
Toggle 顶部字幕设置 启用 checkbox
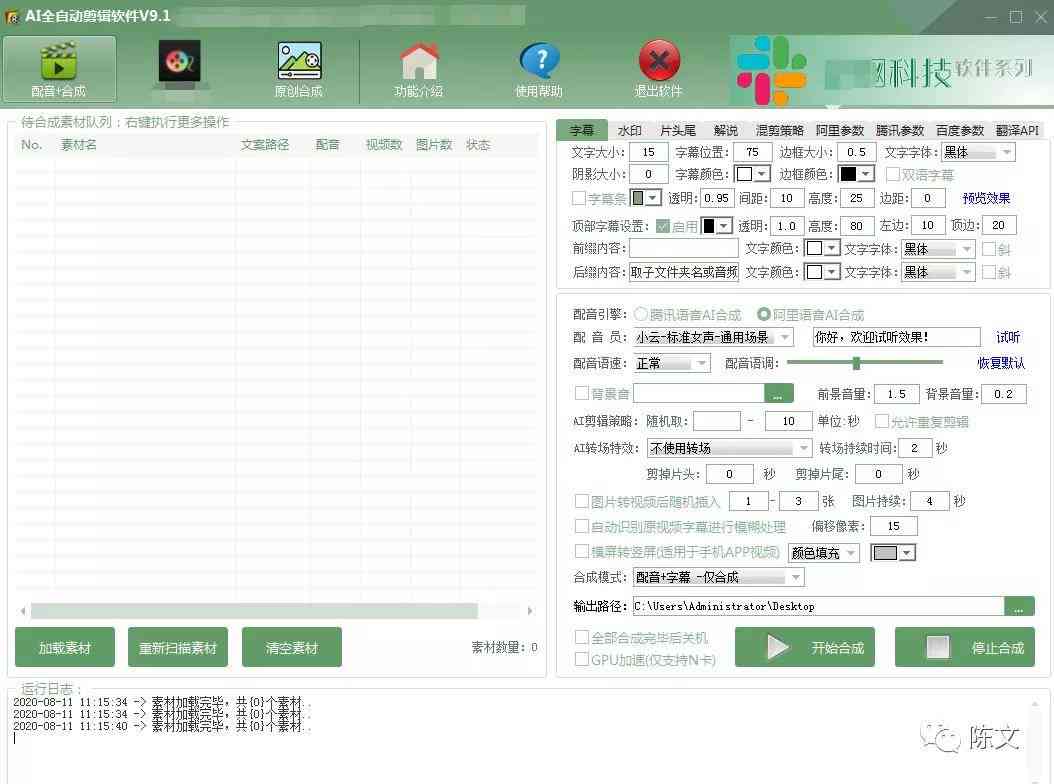coord(663,226)
